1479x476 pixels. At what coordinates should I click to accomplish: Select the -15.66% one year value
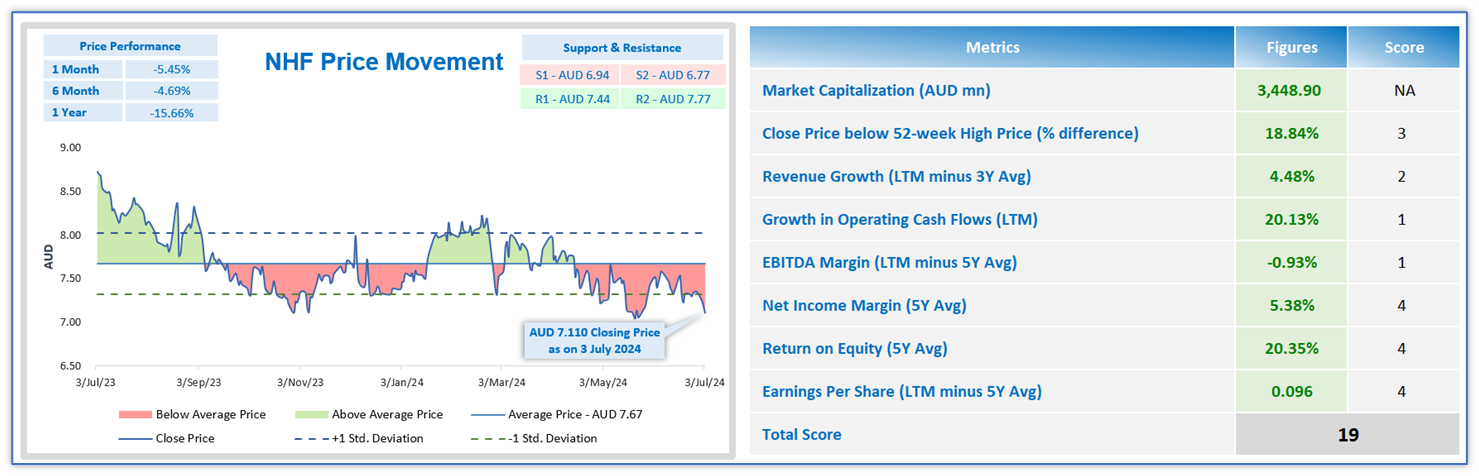point(171,112)
